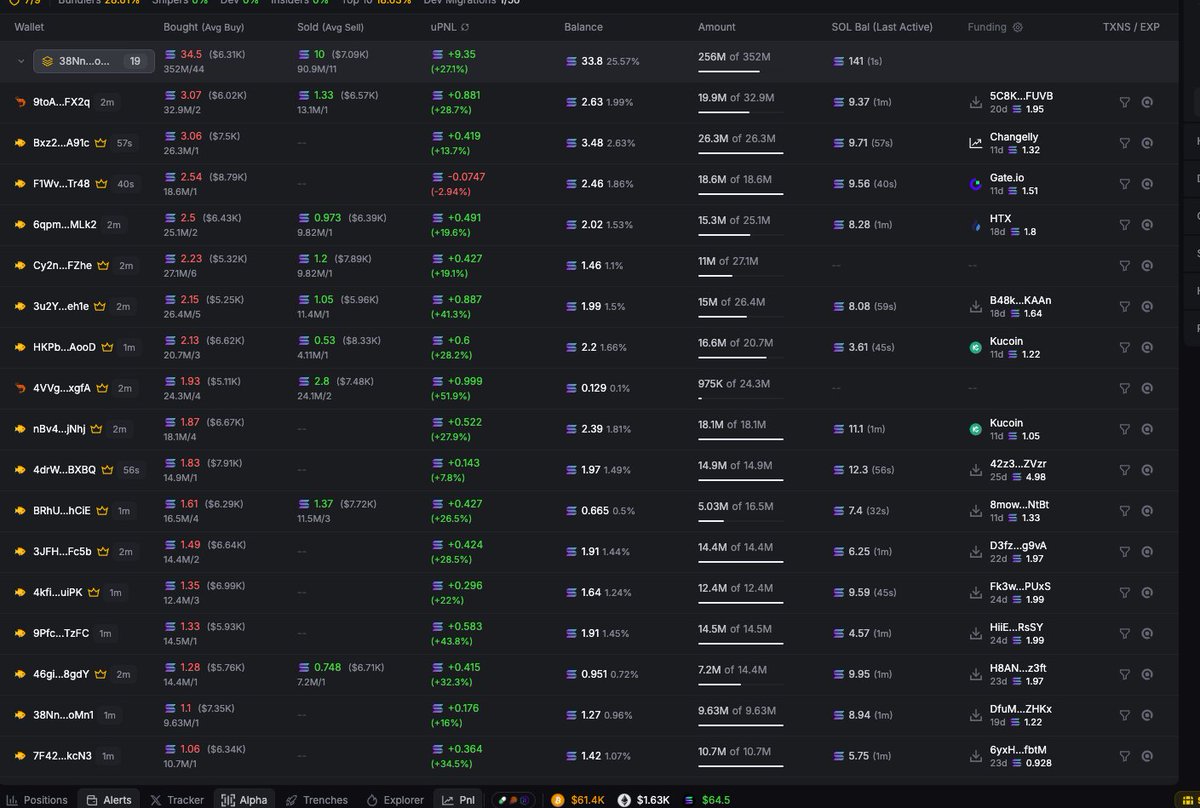1200x808 pixels.
Task: Open wallet link 9toA...FX2q
Action: tap(61, 102)
